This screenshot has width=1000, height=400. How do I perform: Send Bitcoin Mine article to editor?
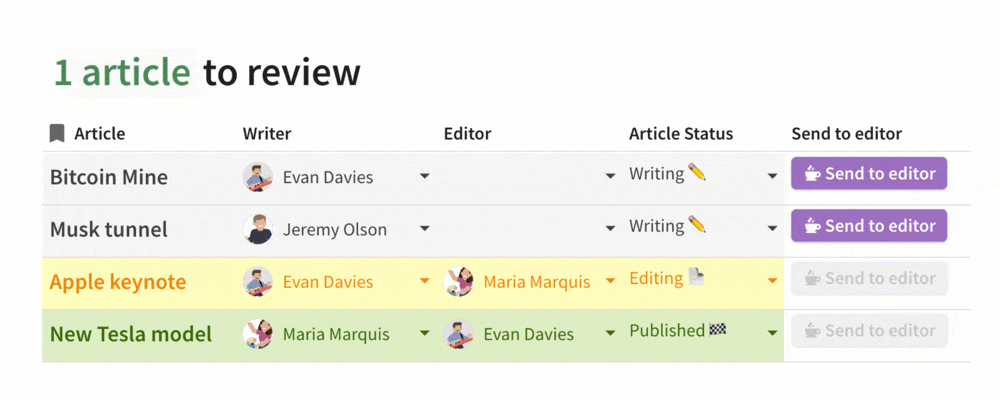pos(869,174)
